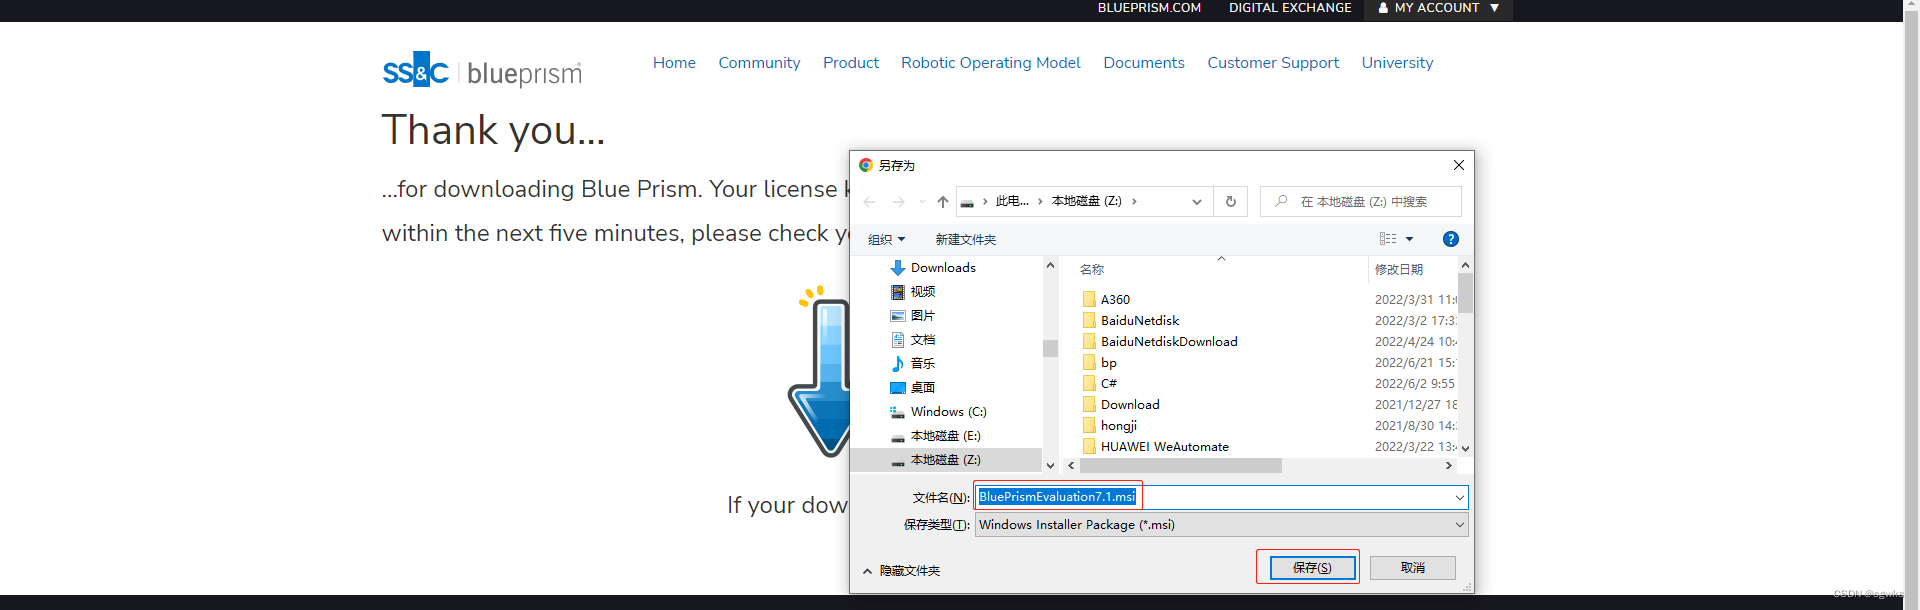
Task: Click the SS&C Blue Prism logo
Action: point(482,70)
